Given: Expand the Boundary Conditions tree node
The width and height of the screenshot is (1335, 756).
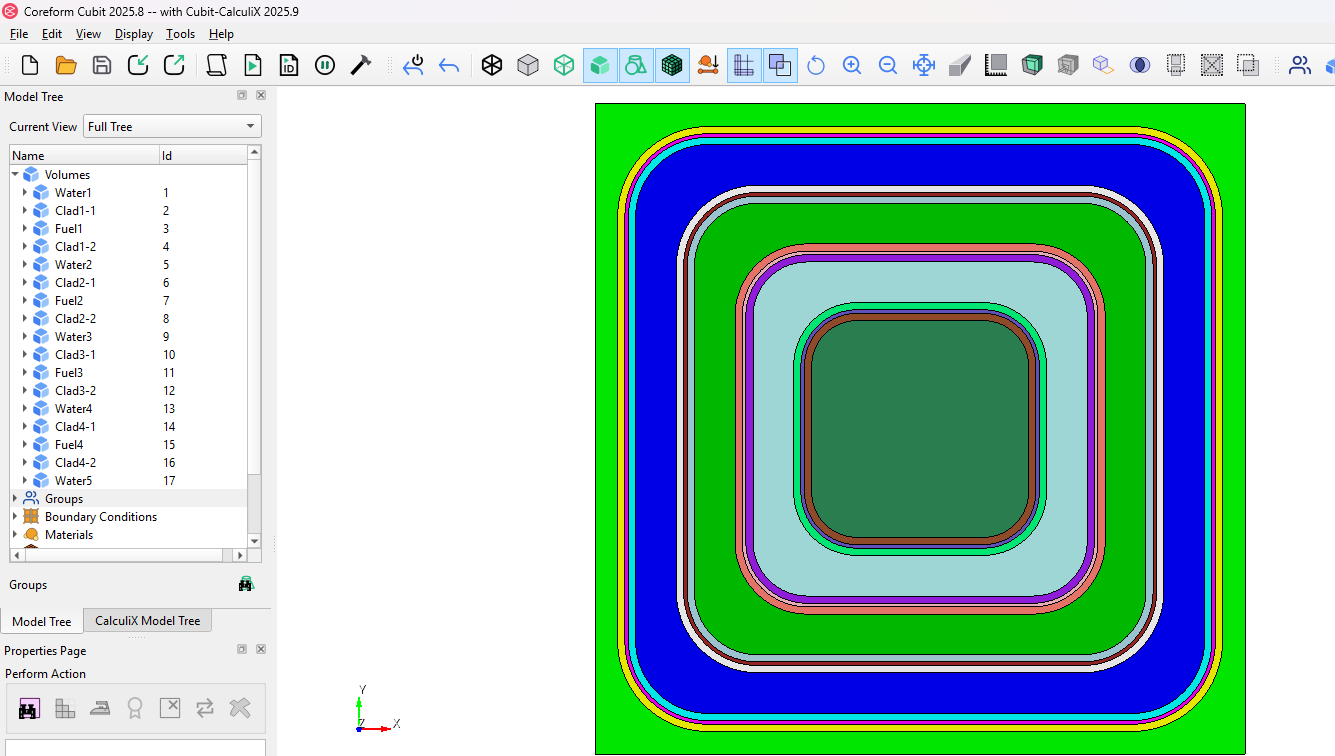Looking at the screenshot, I should (15, 517).
